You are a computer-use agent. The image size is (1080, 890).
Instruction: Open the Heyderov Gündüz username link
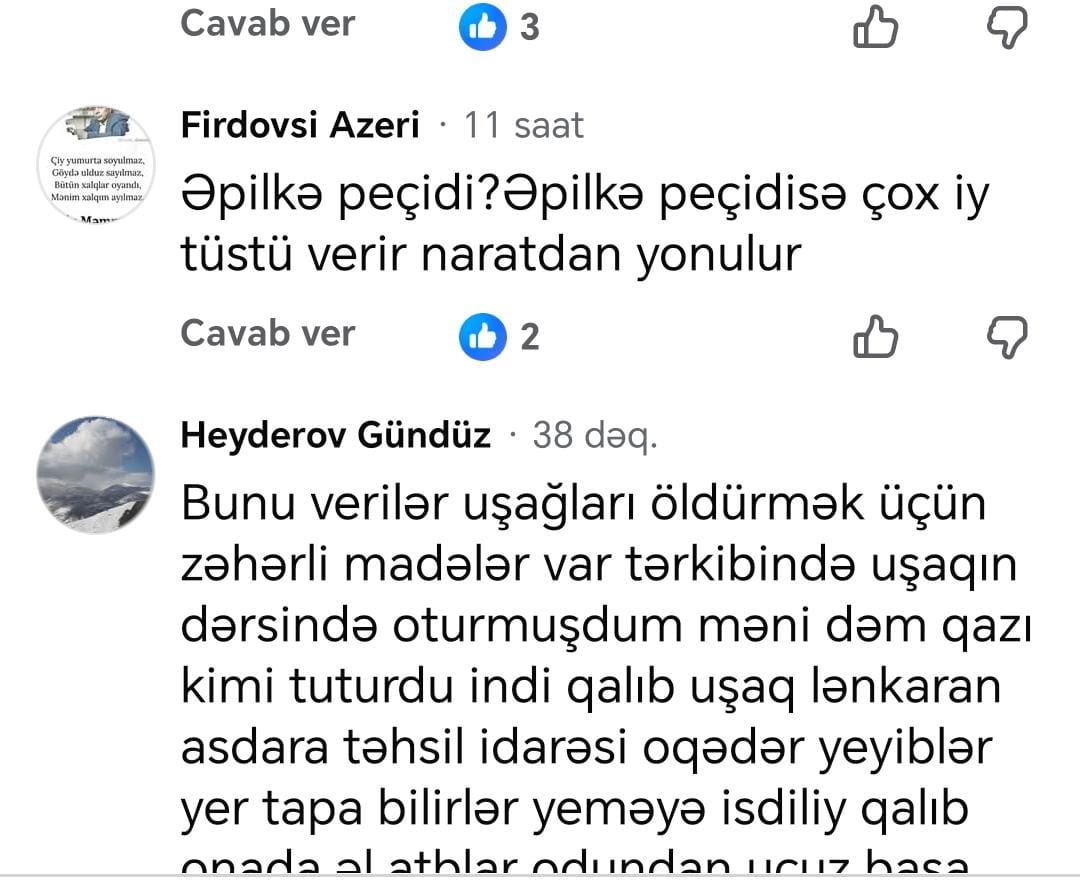coord(336,436)
